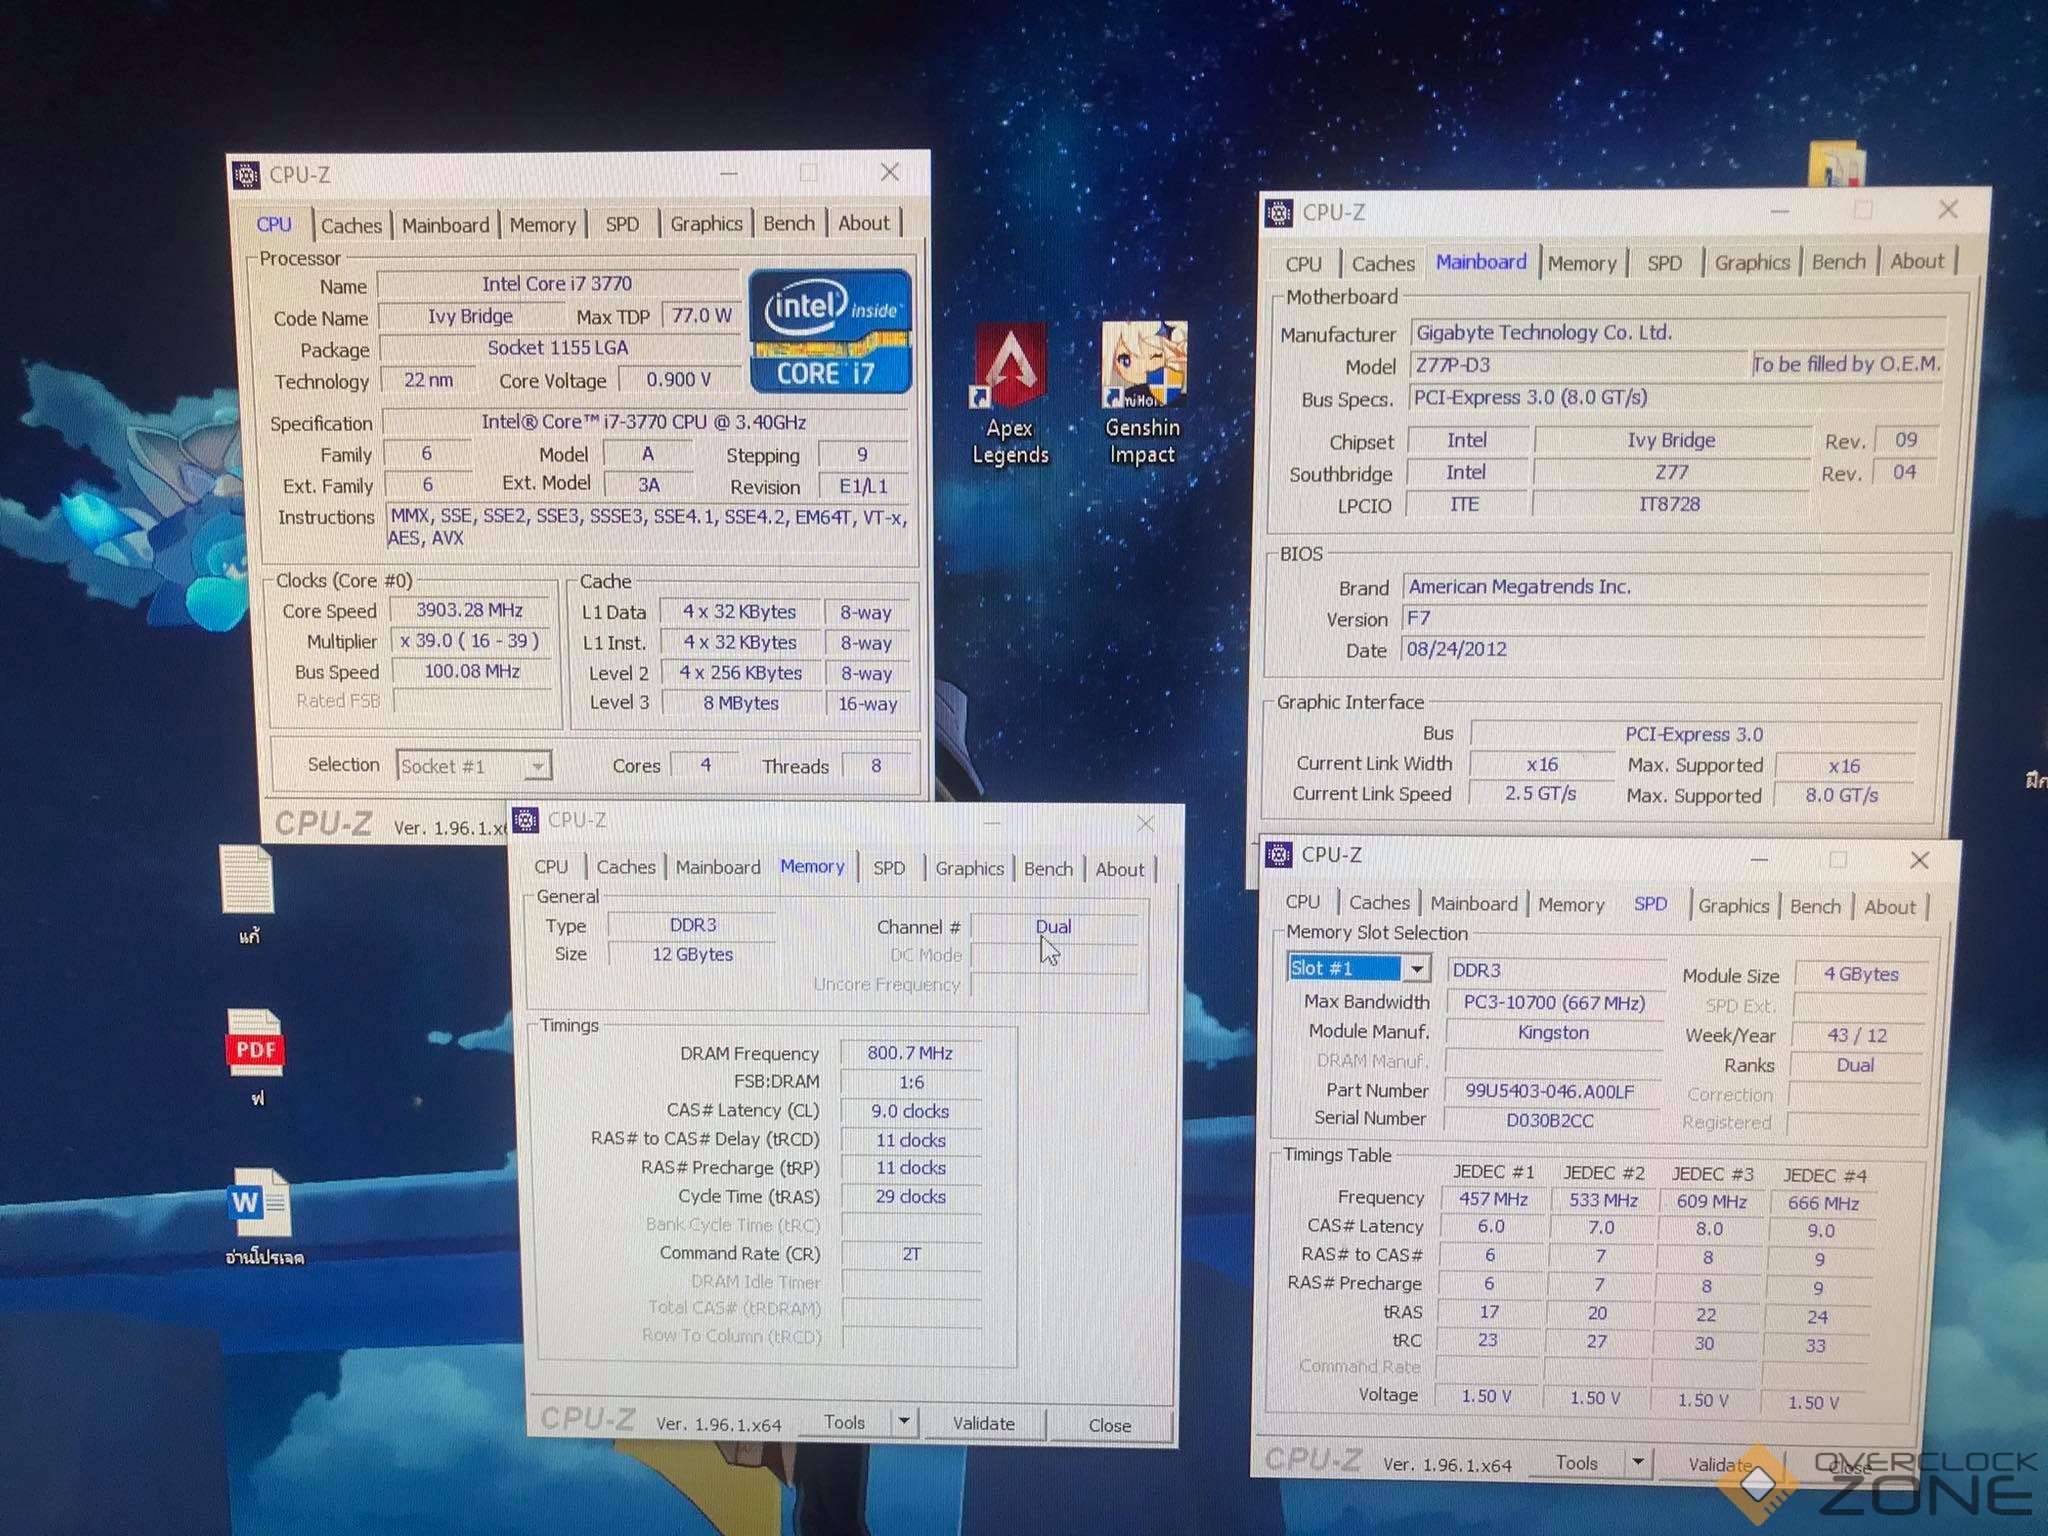Open Tools dropdown arrow in Memory window
The width and height of the screenshot is (2048, 1536).
[904, 1421]
